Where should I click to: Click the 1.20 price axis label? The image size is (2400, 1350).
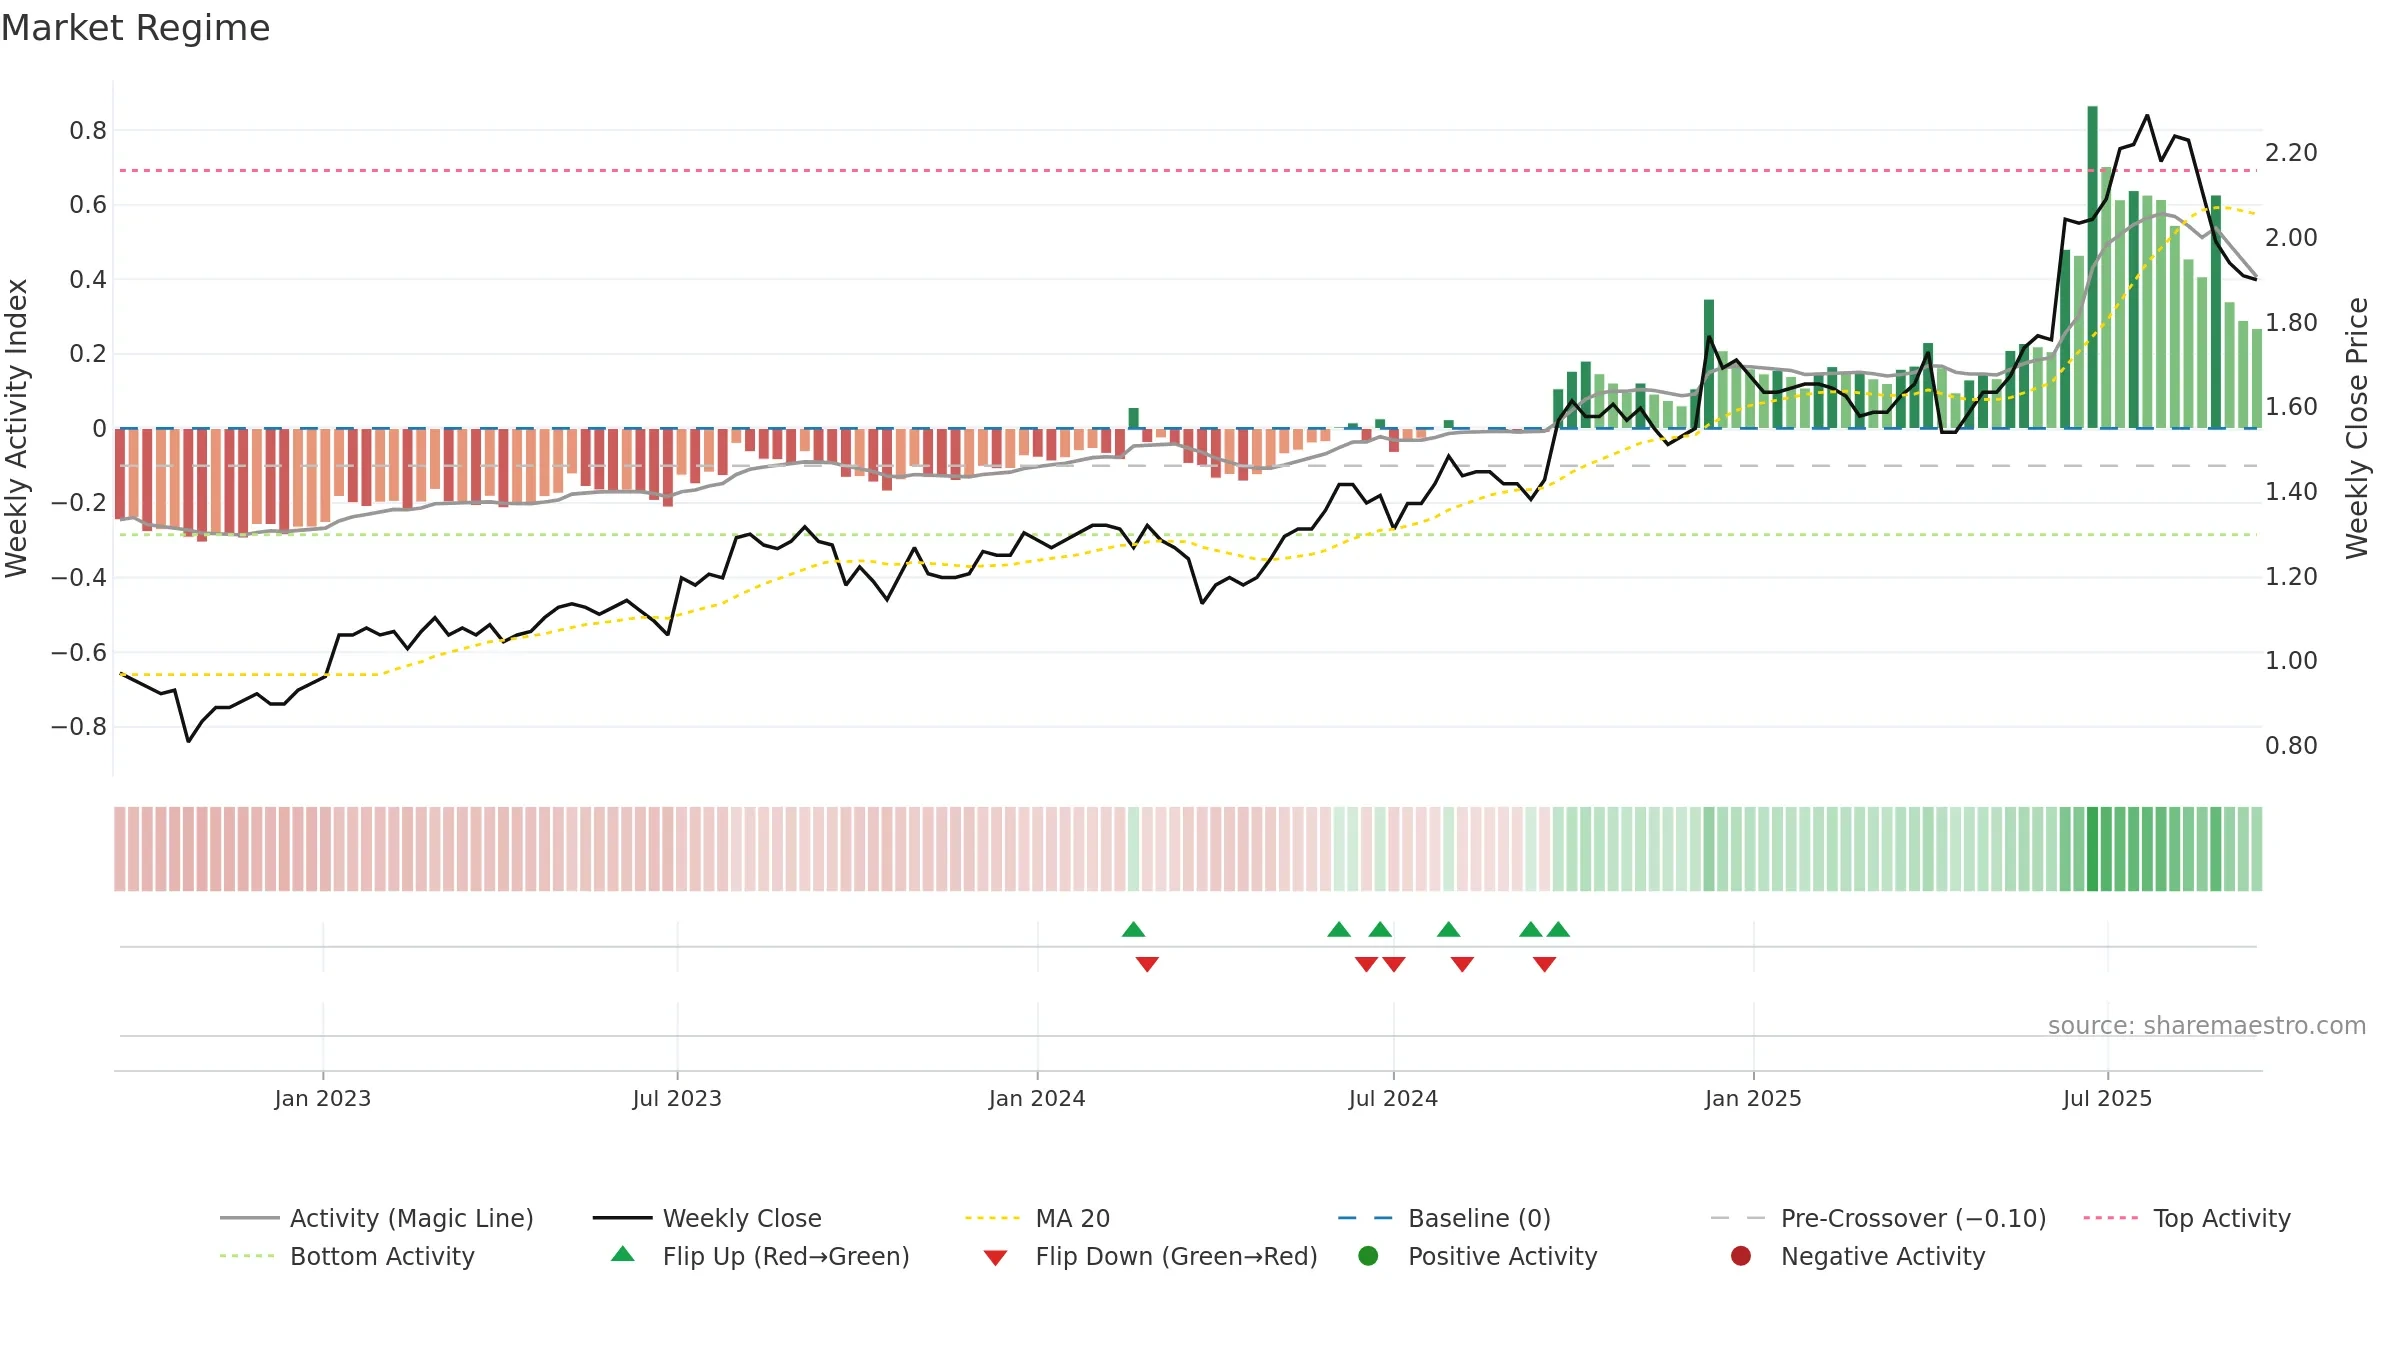[x=2291, y=576]
